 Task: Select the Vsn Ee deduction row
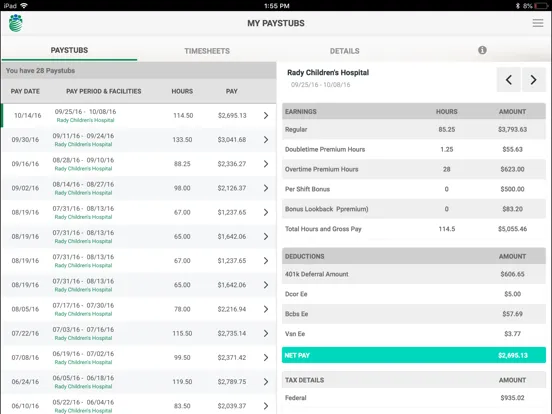coord(414,334)
